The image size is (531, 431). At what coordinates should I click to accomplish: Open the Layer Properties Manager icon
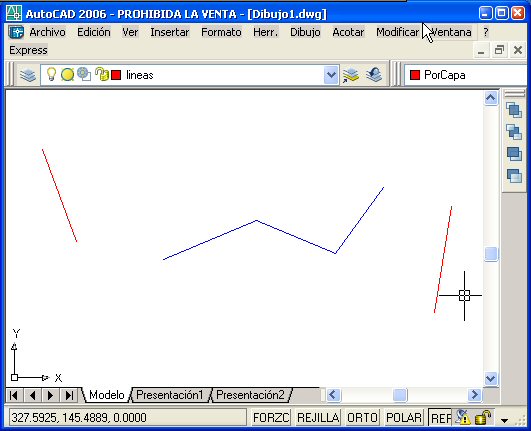(x=28, y=75)
